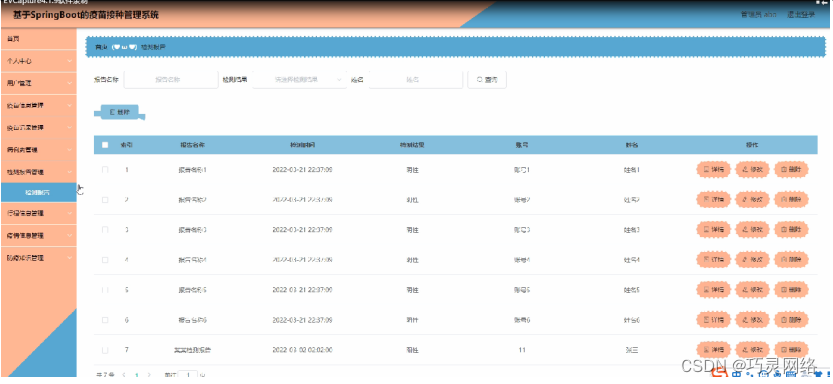Click the 退出登录 link at top right
The width and height of the screenshot is (833, 384).
click(801, 14)
